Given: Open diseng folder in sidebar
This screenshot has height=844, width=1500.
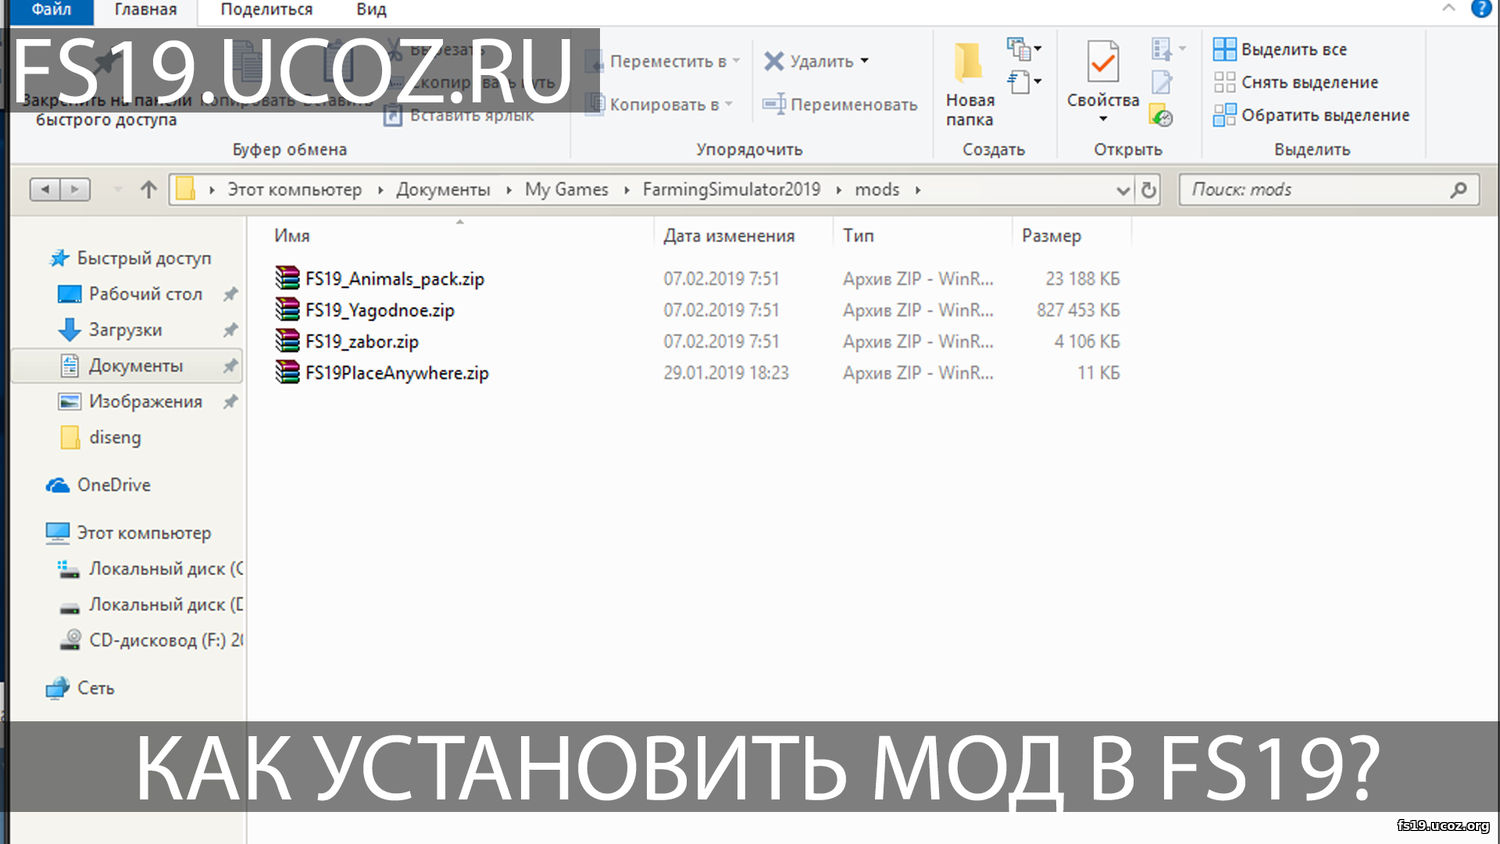Looking at the screenshot, I should click(x=100, y=438).
